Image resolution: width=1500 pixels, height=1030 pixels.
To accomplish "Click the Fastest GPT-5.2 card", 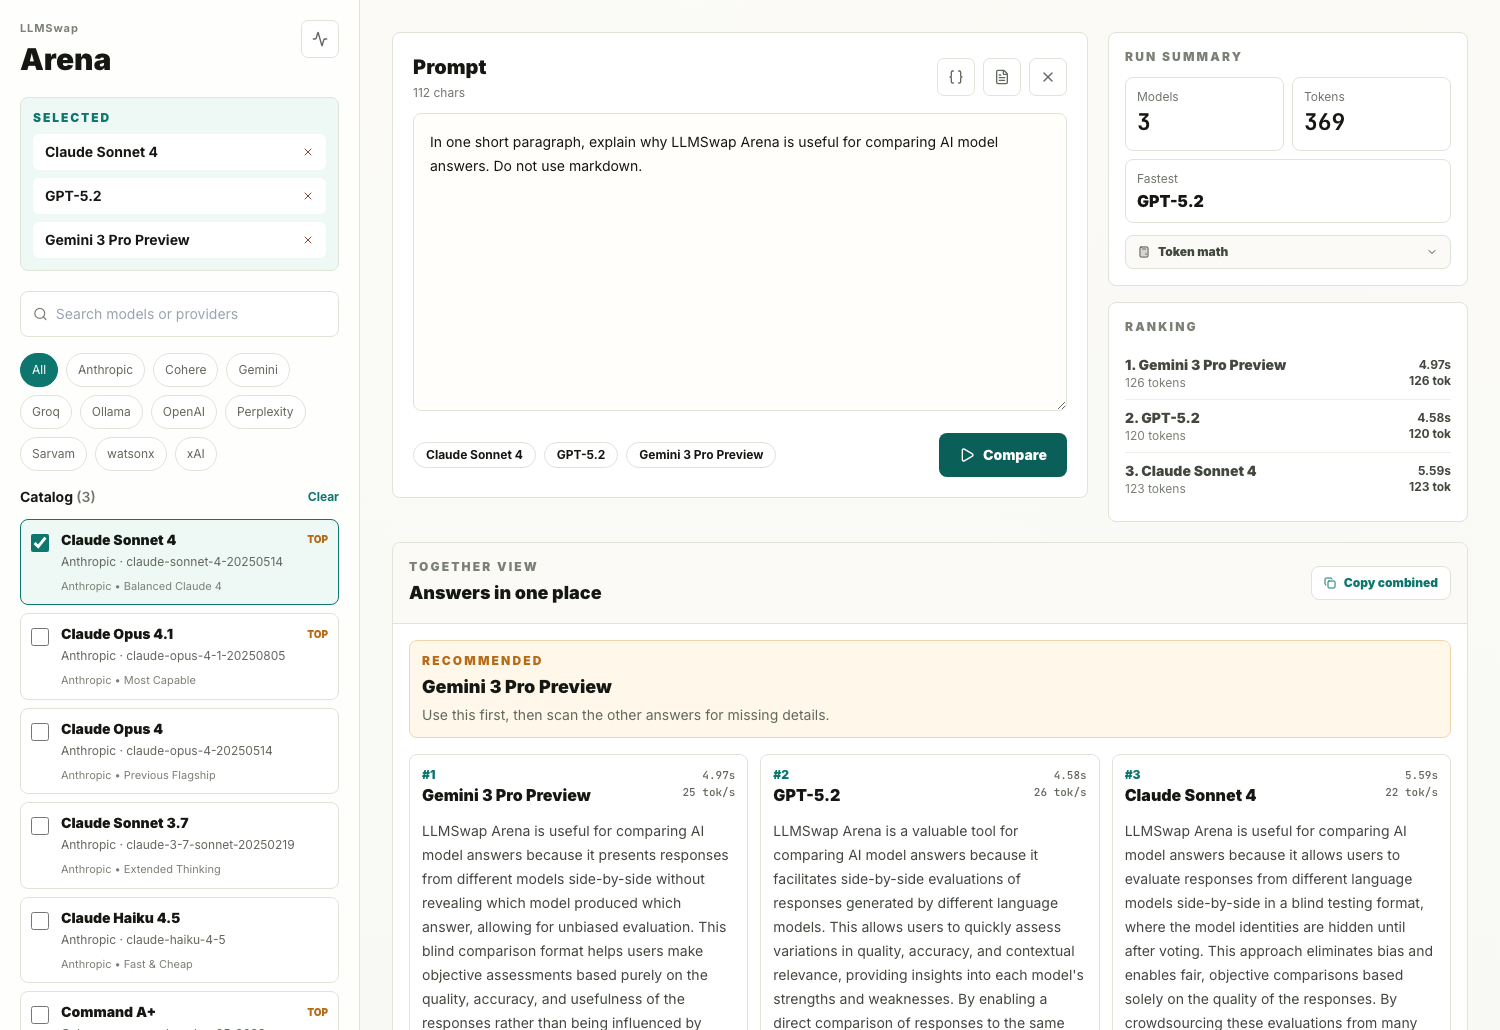I will click(1288, 191).
